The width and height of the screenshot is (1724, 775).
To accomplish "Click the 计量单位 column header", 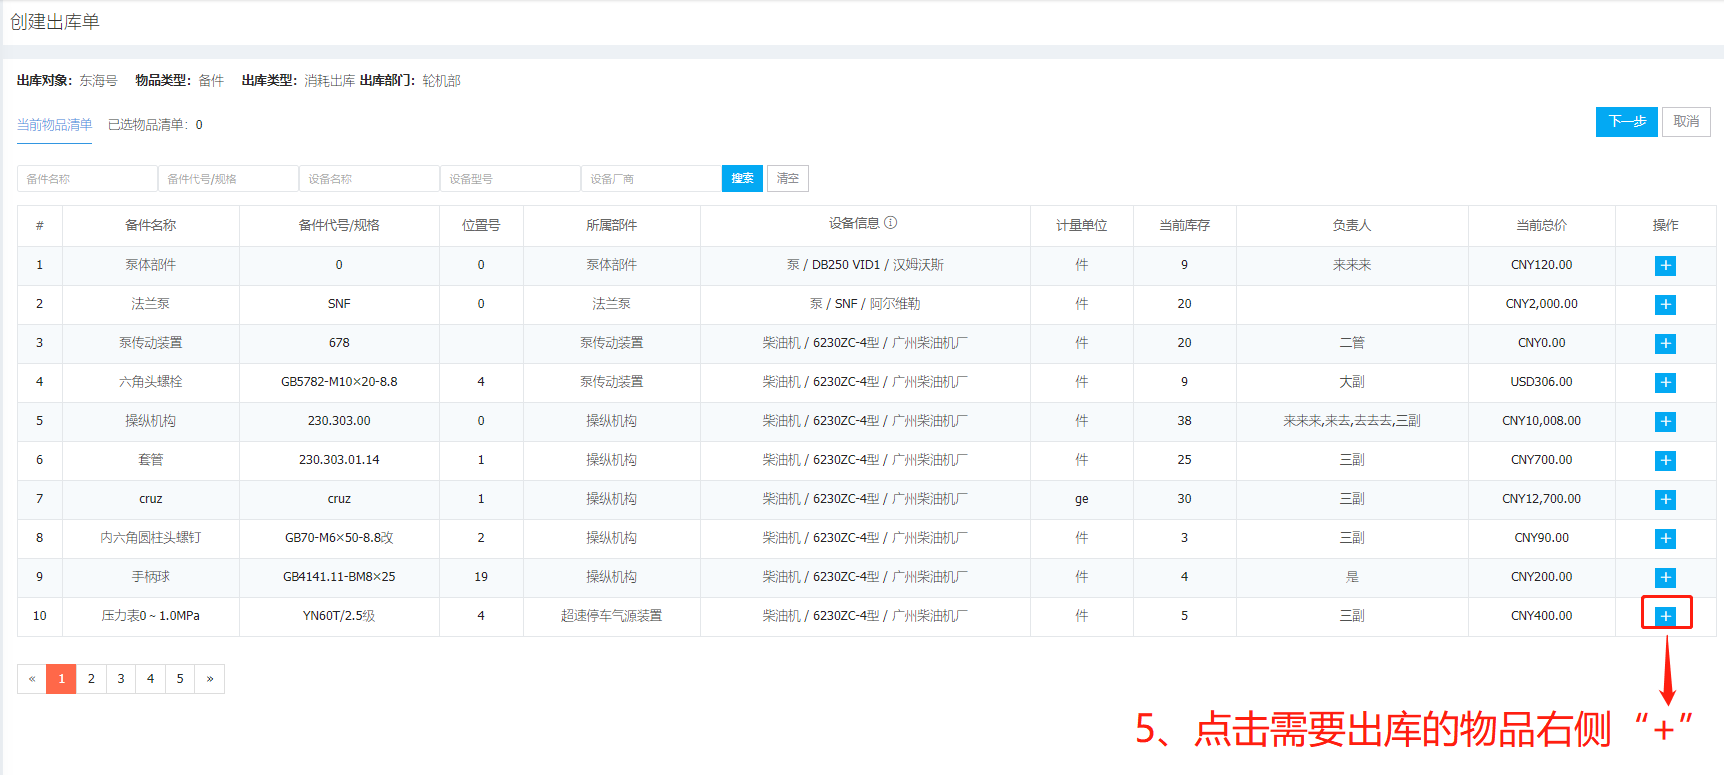I will [x=1081, y=226].
